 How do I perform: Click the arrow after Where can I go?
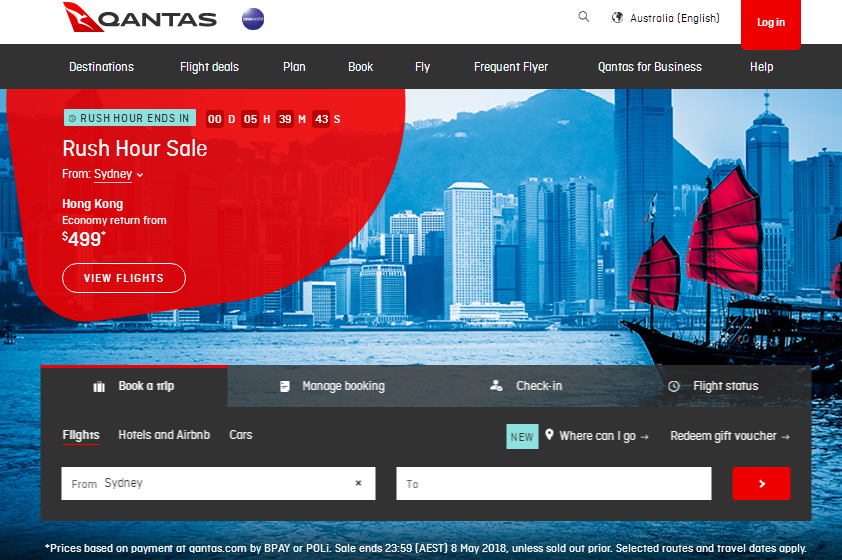tap(644, 437)
